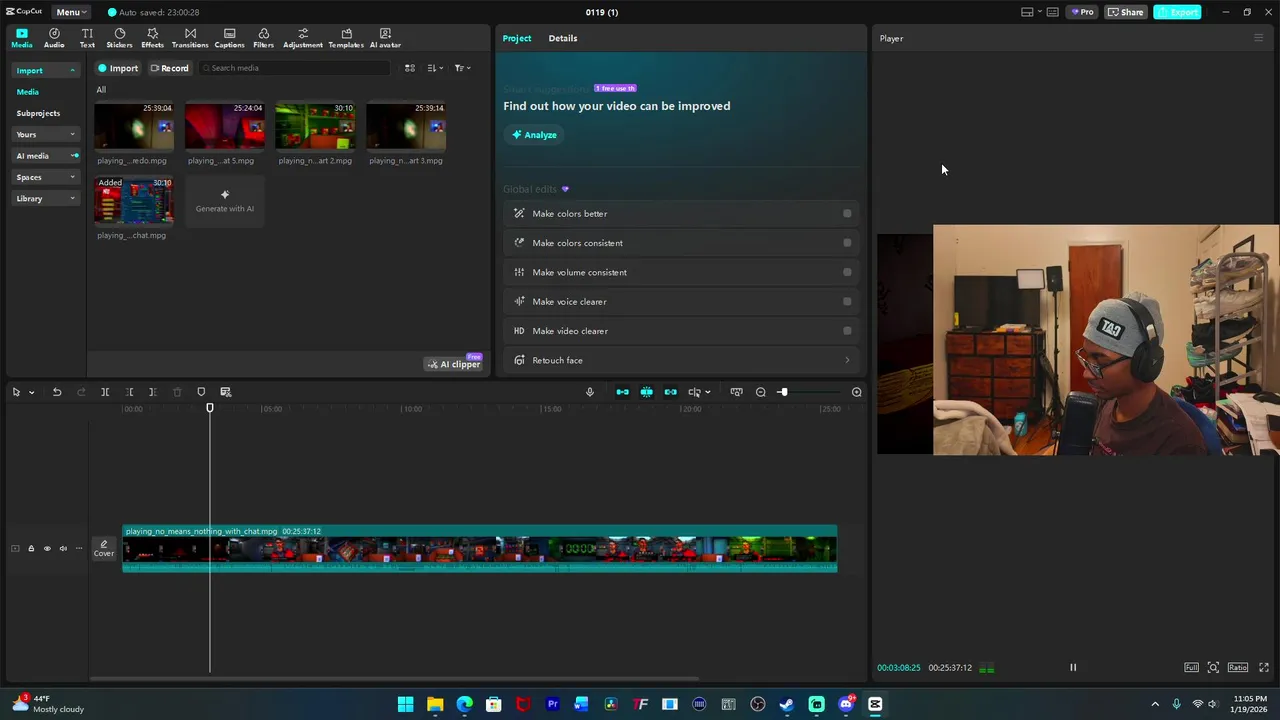
Task: Open the Adjustment panel
Action: (x=303, y=38)
